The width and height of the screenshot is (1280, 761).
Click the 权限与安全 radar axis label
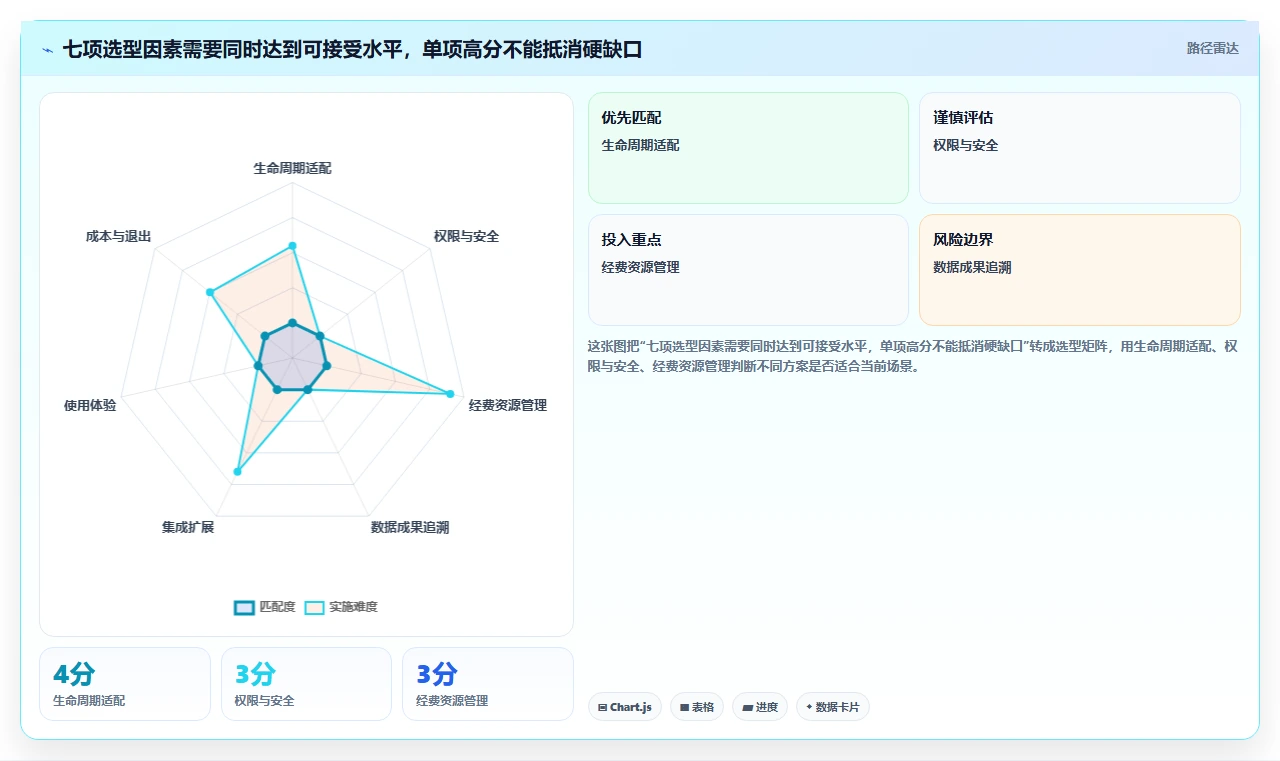point(466,236)
